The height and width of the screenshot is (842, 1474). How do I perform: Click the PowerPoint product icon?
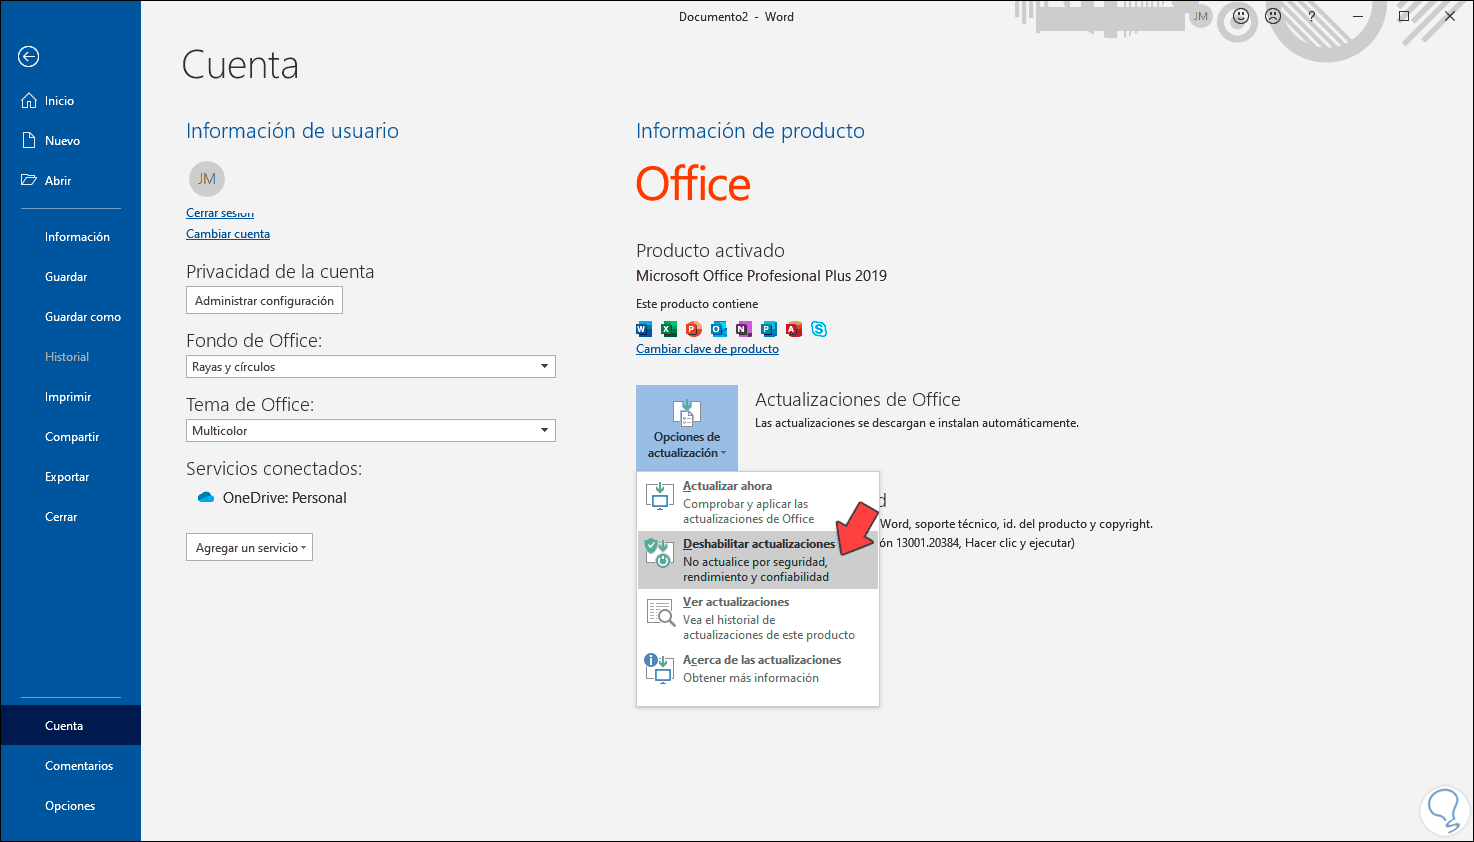(694, 329)
